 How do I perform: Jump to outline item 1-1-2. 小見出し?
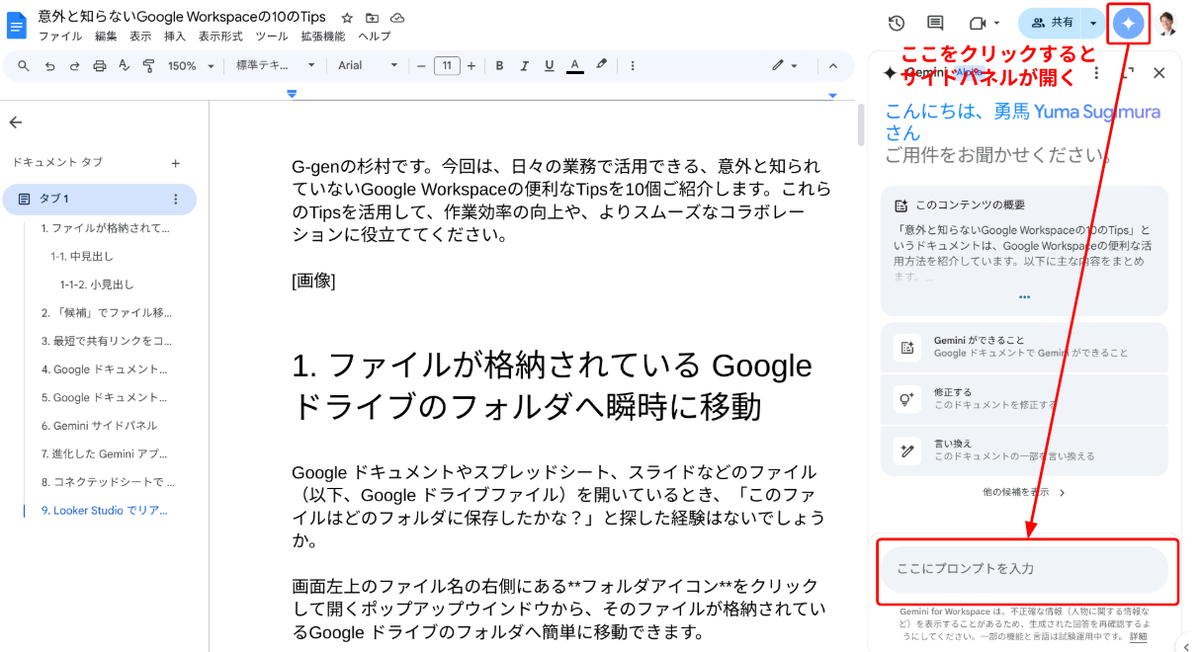97,284
